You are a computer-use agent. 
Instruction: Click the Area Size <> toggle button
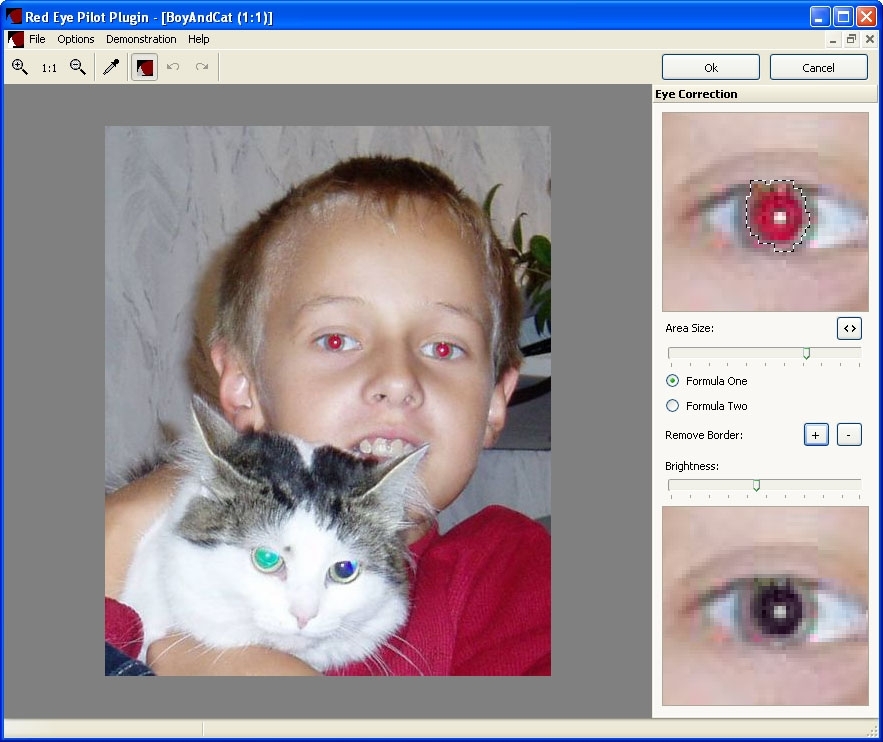tap(849, 328)
